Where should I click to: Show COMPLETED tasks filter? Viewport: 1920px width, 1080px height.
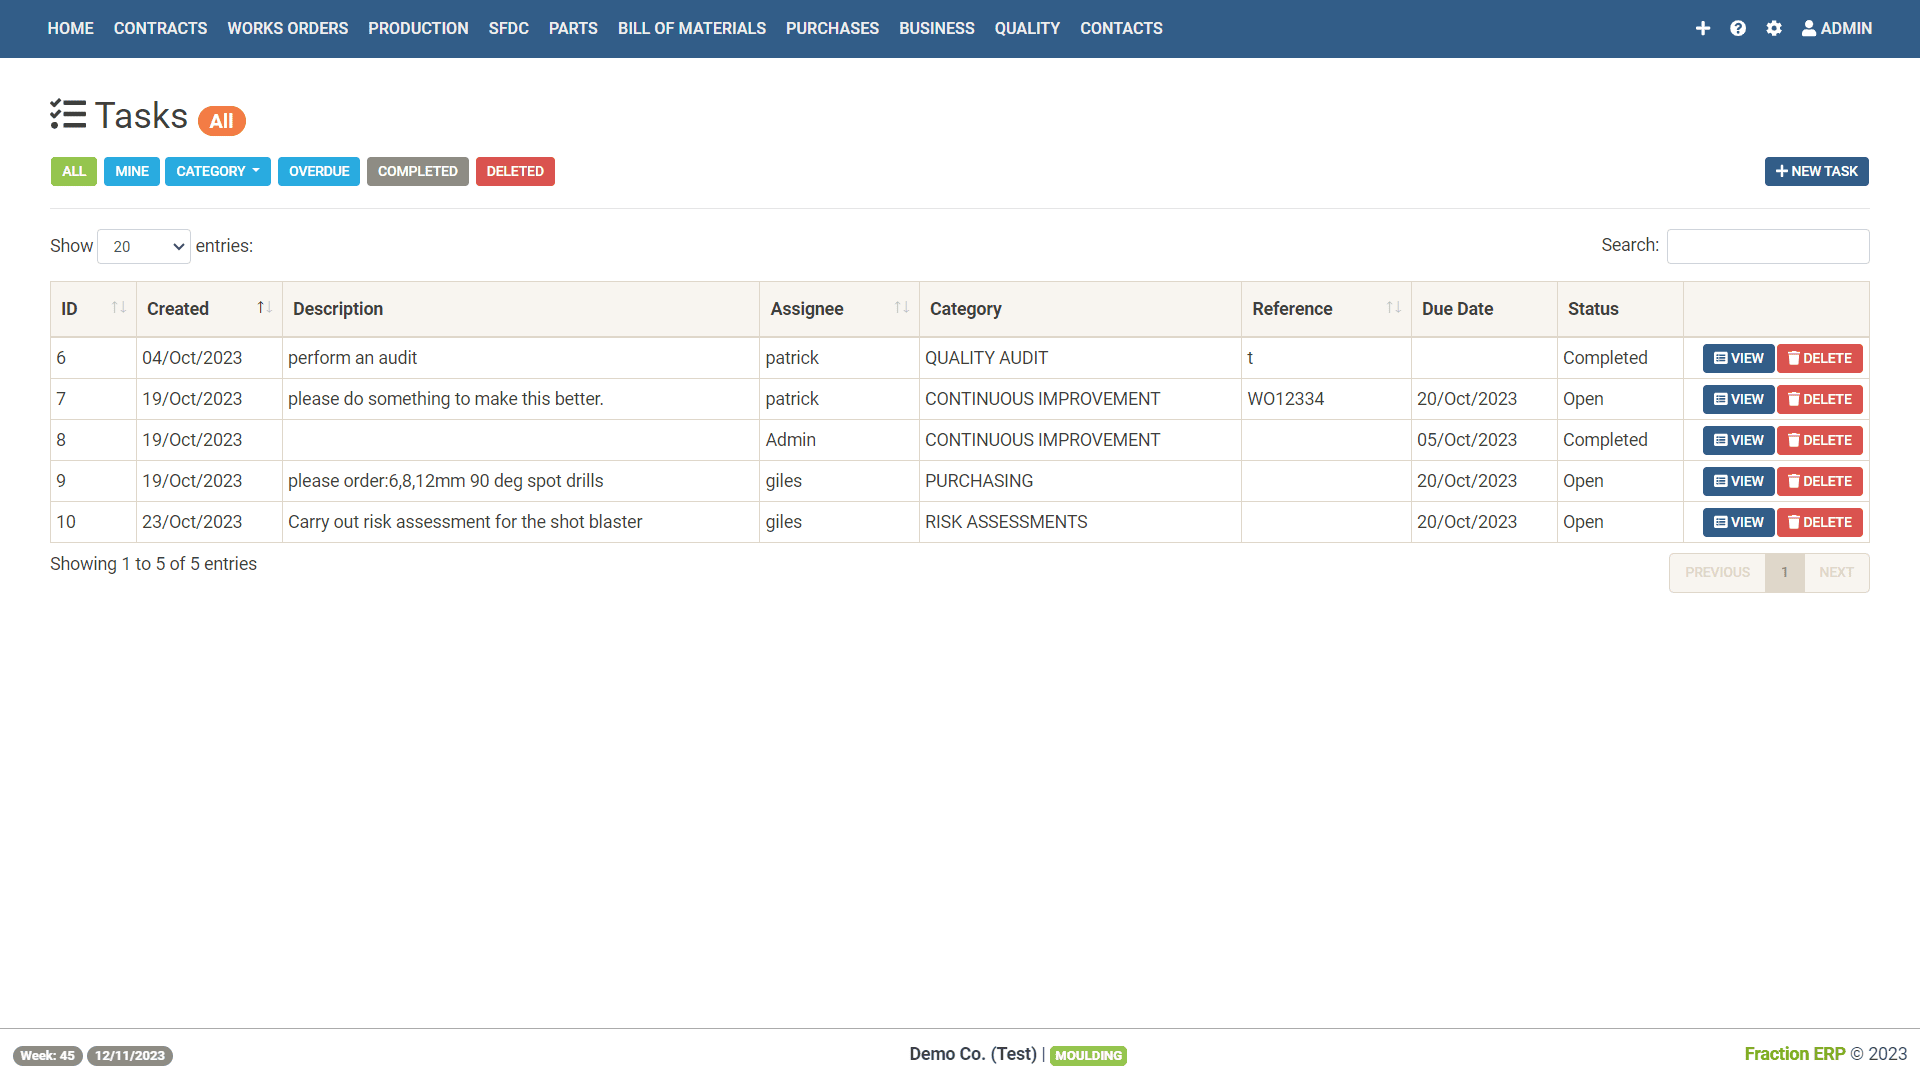coord(418,171)
